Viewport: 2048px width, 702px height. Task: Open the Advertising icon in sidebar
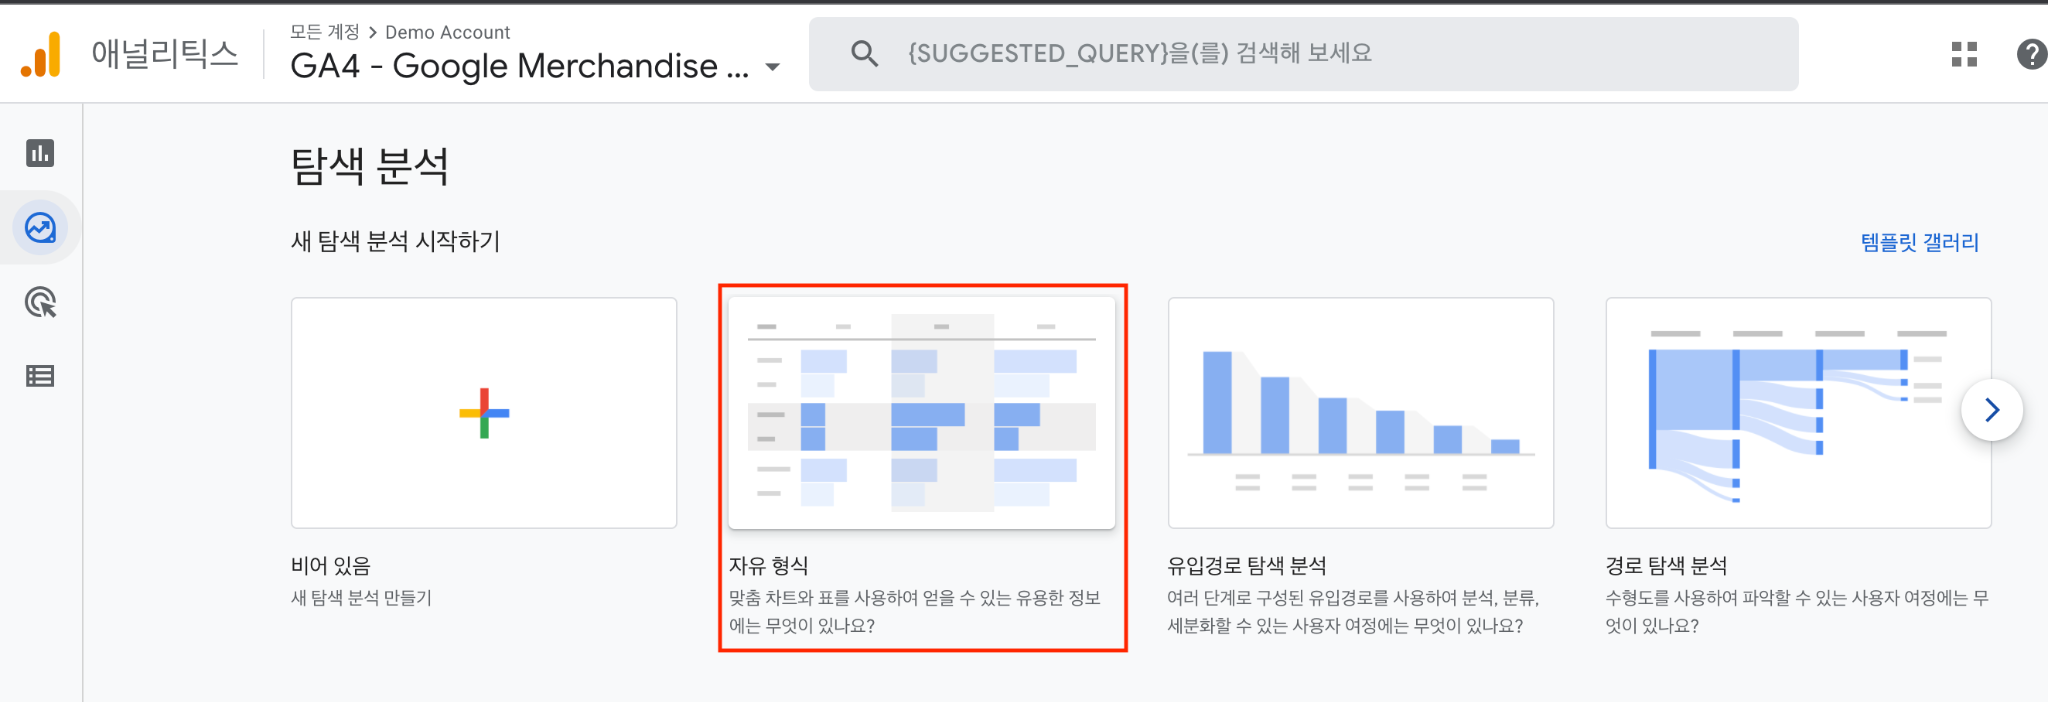(40, 302)
